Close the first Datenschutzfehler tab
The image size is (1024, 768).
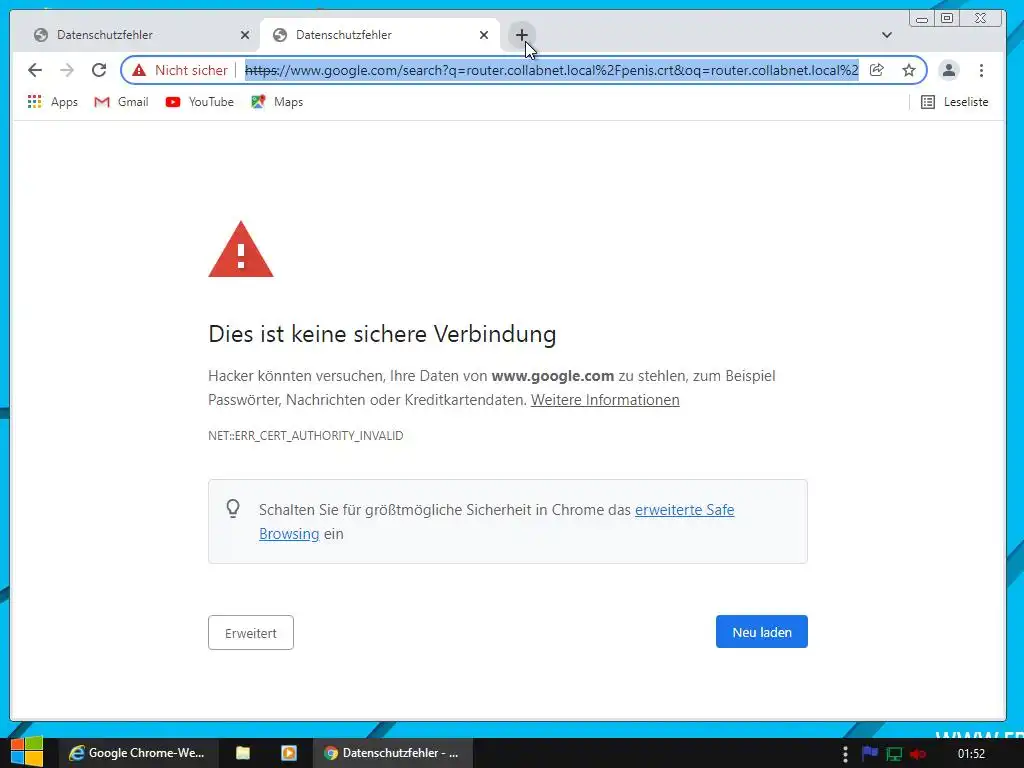pos(245,35)
